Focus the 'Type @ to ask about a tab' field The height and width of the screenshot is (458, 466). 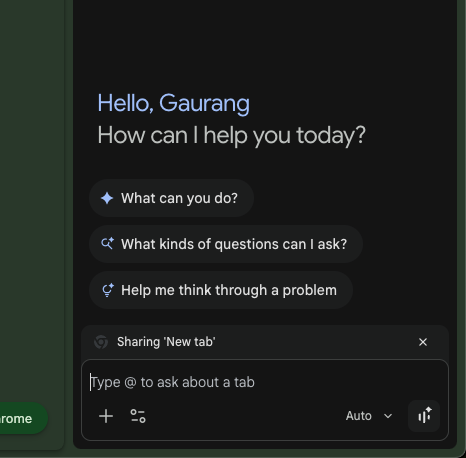tap(265, 382)
